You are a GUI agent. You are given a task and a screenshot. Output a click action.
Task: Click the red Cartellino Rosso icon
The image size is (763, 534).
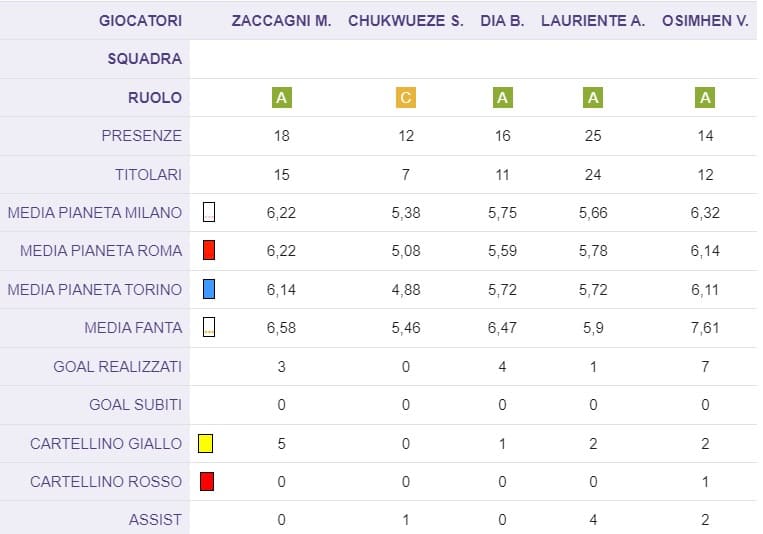pyautogui.click(x=207, y=481)
